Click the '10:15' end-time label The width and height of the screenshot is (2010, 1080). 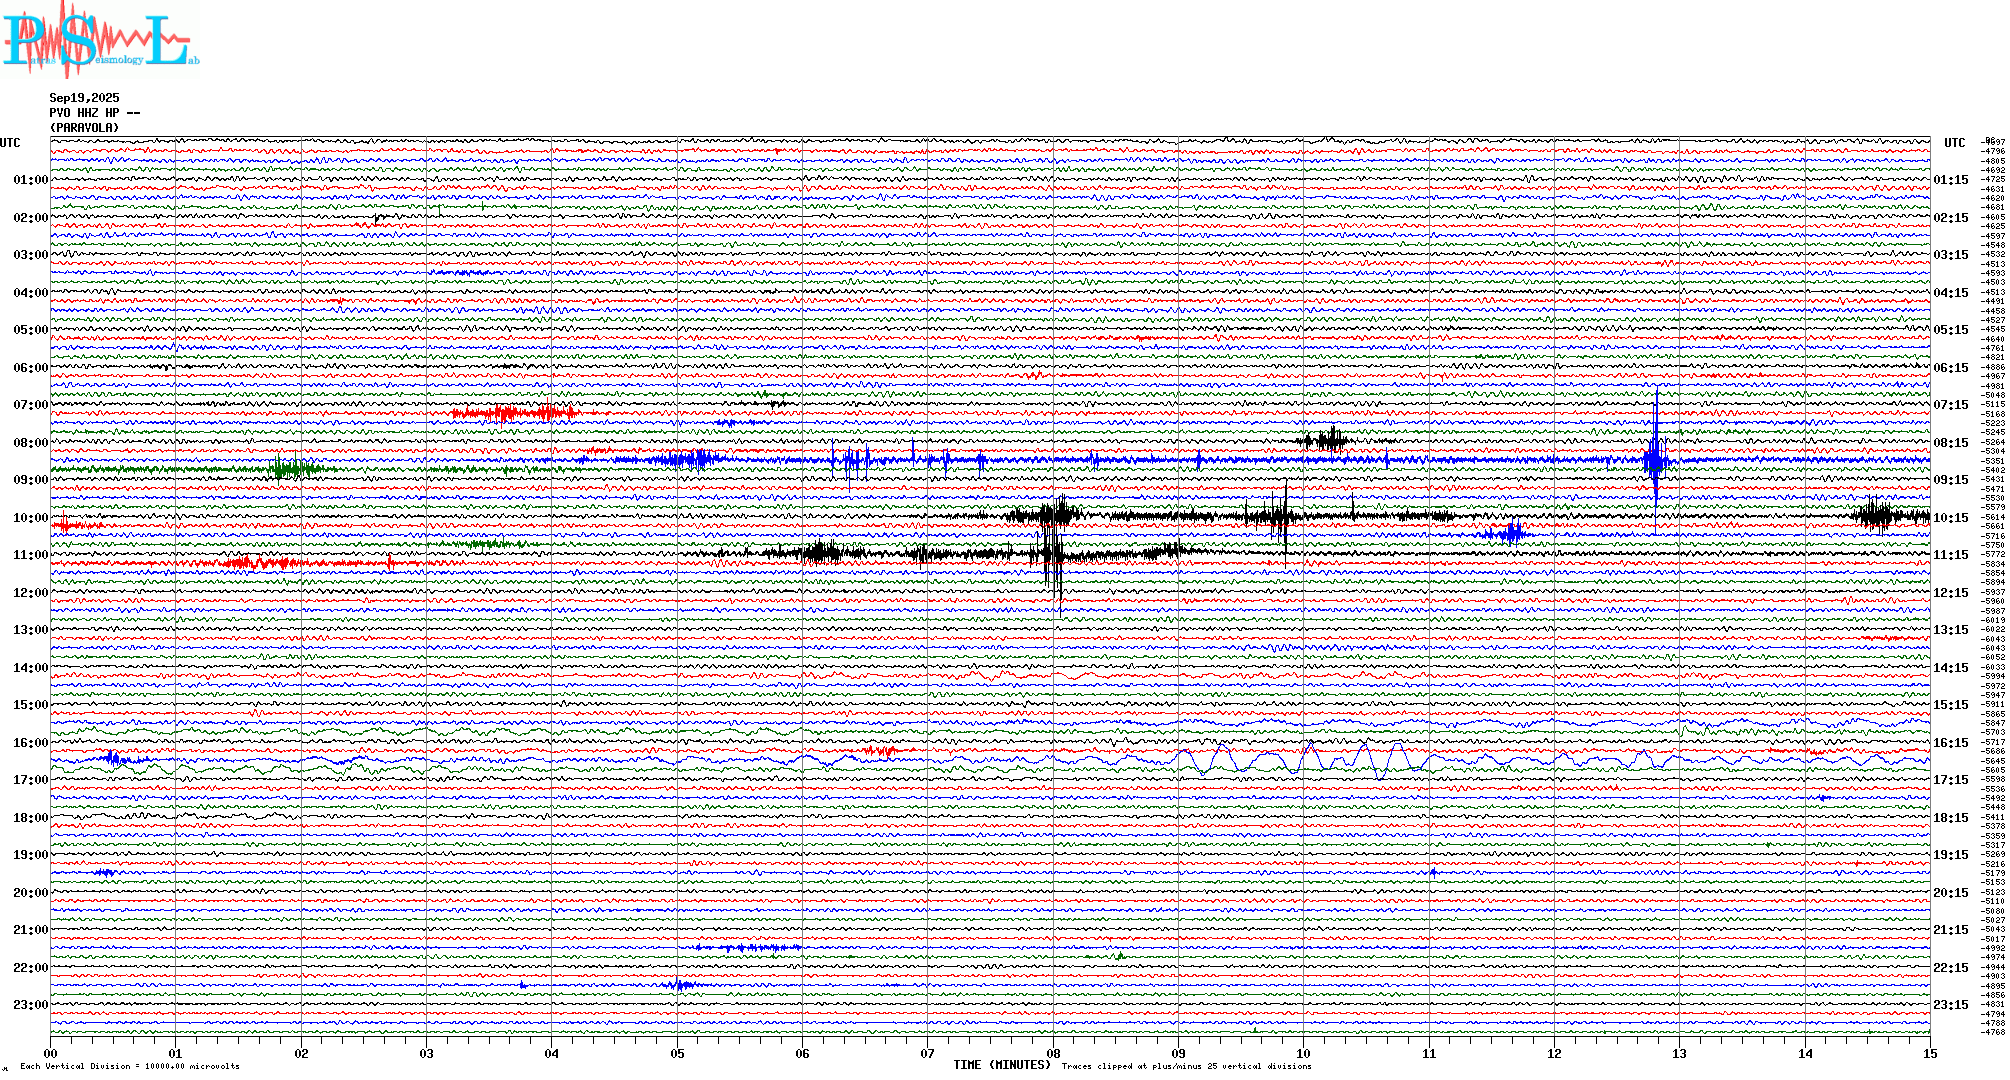pos(1951,518)
